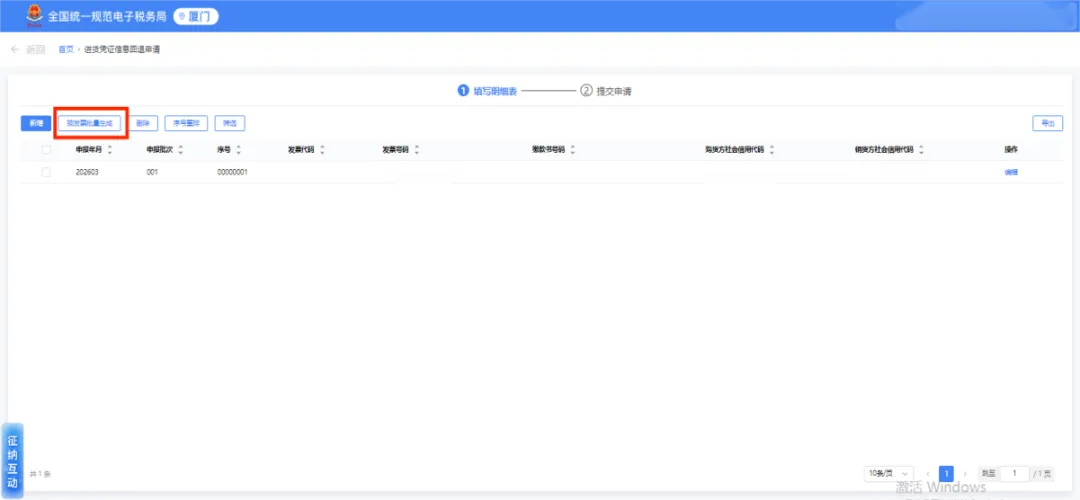Viewport: 1080px width, 500px height.
Task: Sort by the 发票代码 column arrows
Action: pyautogui.click(x=322, y=150)
